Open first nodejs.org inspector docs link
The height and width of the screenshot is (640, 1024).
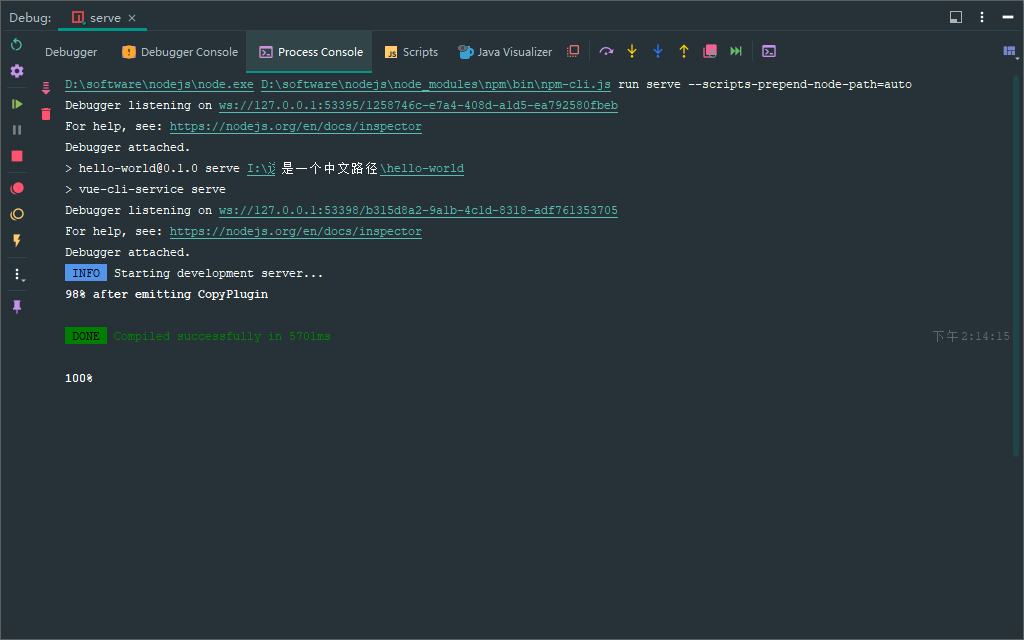(295, 126)
